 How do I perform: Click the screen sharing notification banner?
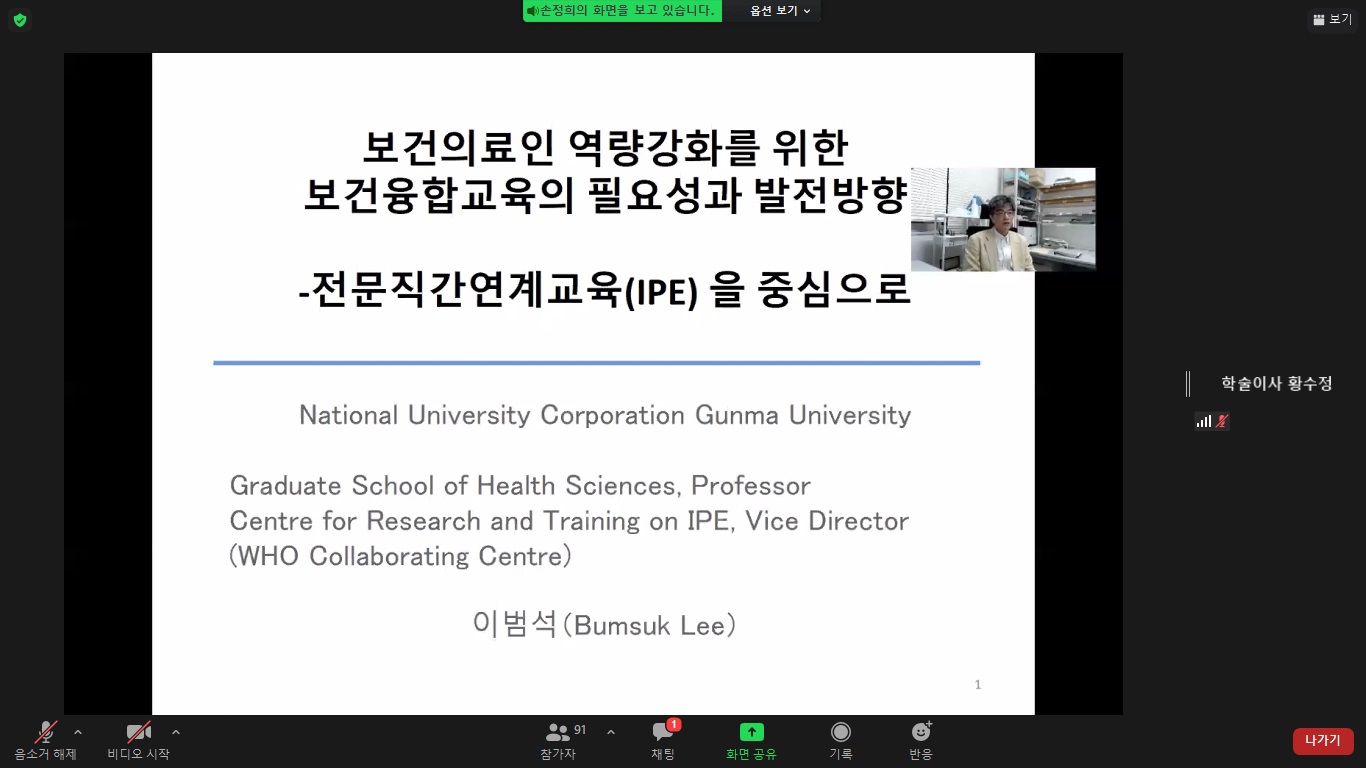coord(622,11)
